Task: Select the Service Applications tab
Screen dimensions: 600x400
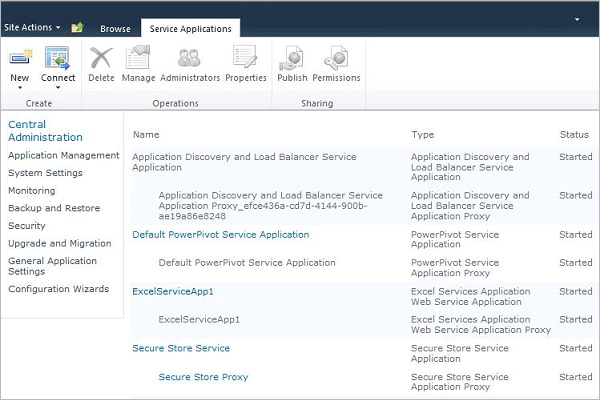Action: tap(190, 29)
